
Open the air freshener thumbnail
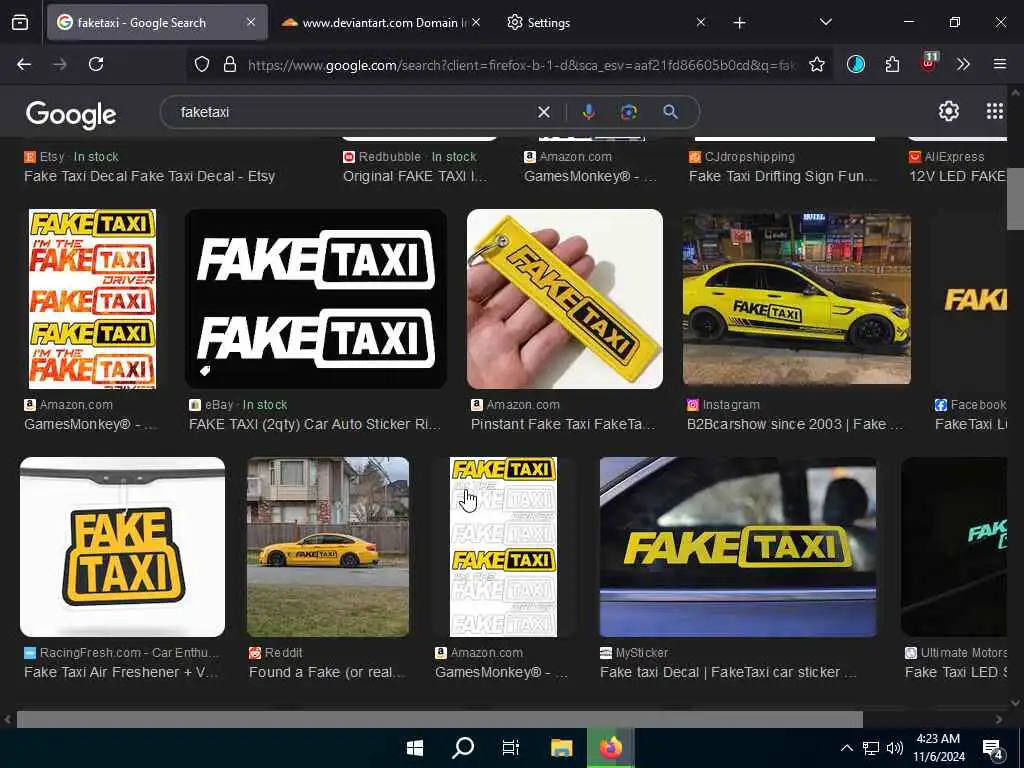(122, 547)
